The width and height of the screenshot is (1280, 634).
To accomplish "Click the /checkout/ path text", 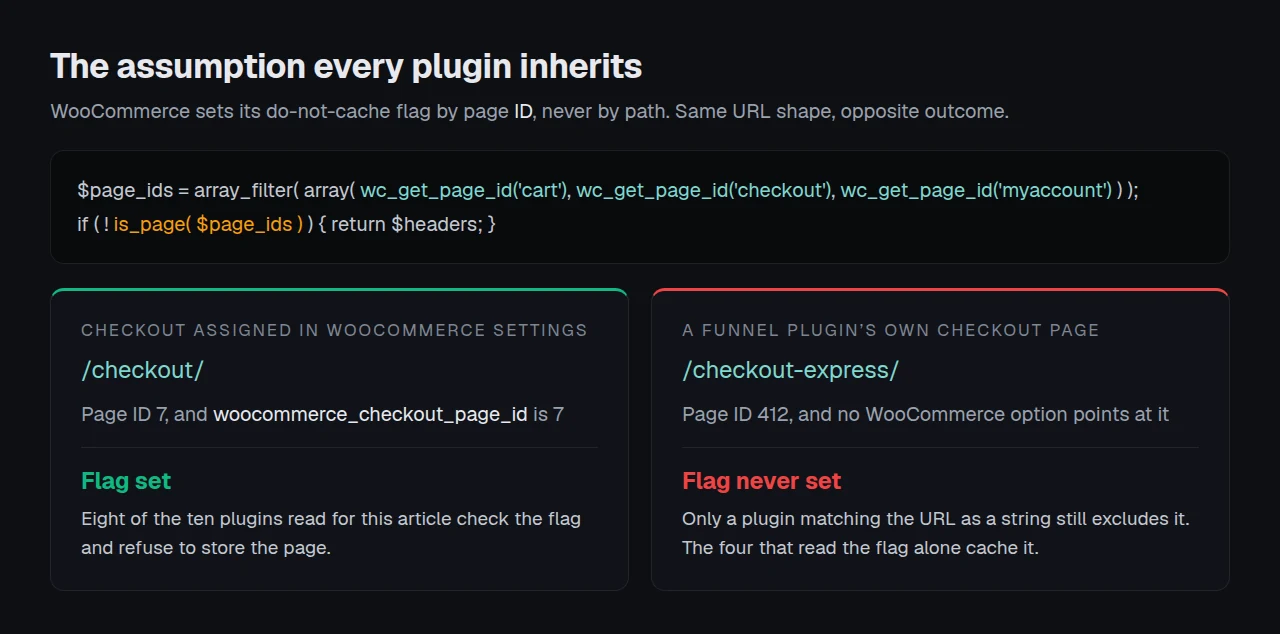I will (142, 370).
